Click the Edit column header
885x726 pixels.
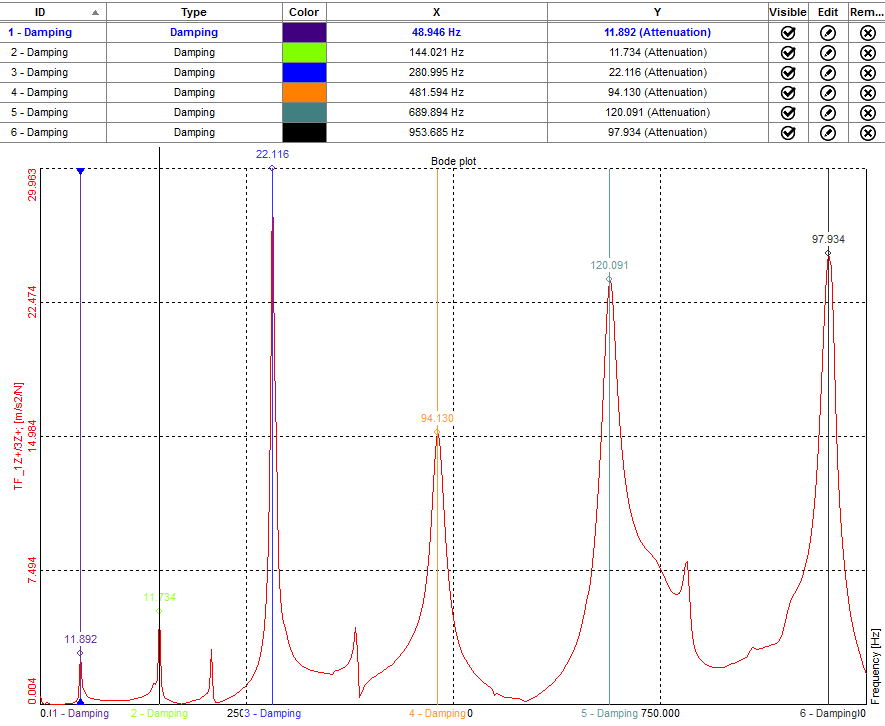[828, 12]
